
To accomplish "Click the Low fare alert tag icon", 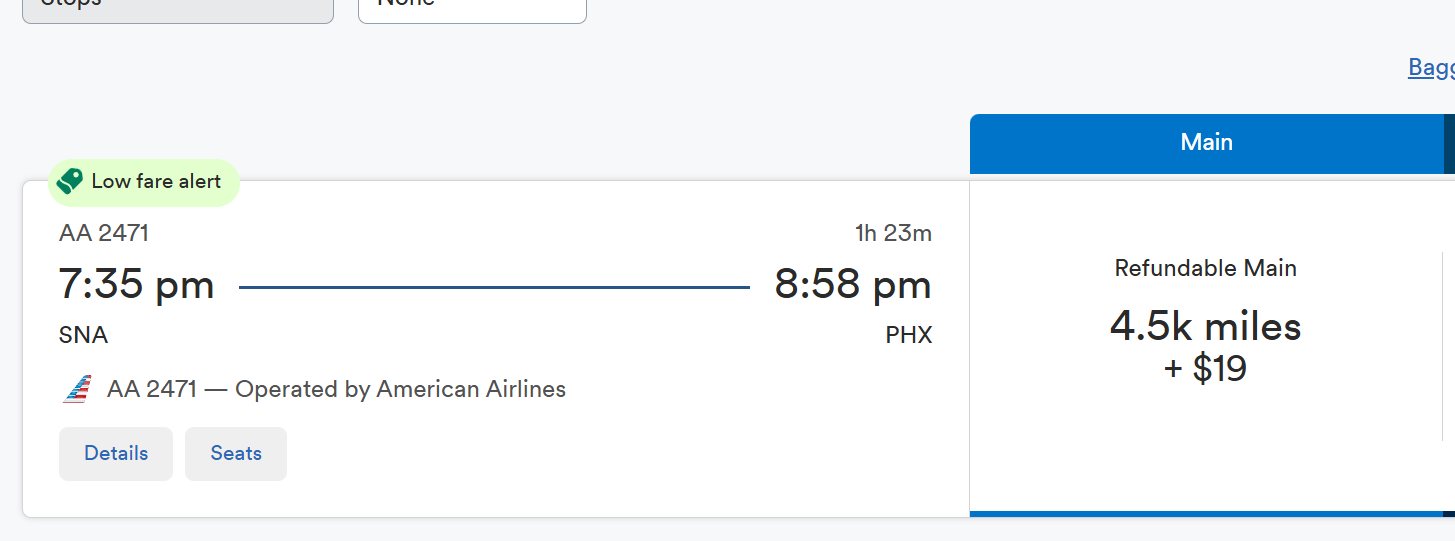I will point(70,182).
